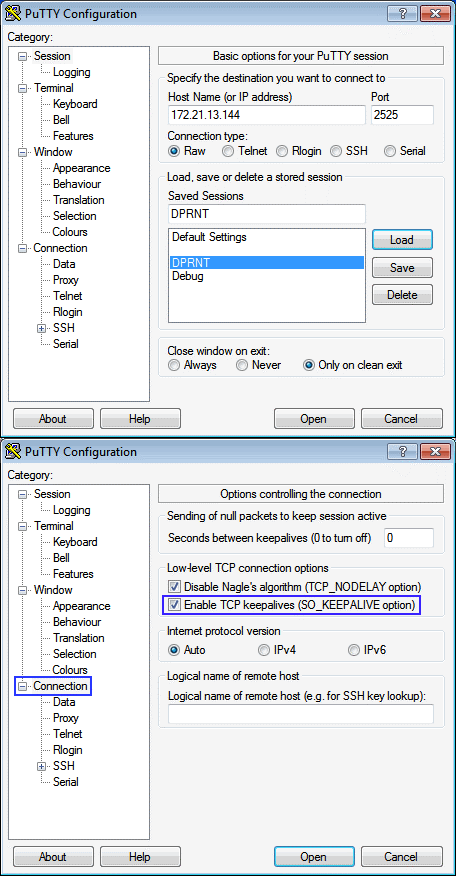Click the PuTTY icon in top window title bar
This screenshot has height=876, width=456.
pos(13,14)
